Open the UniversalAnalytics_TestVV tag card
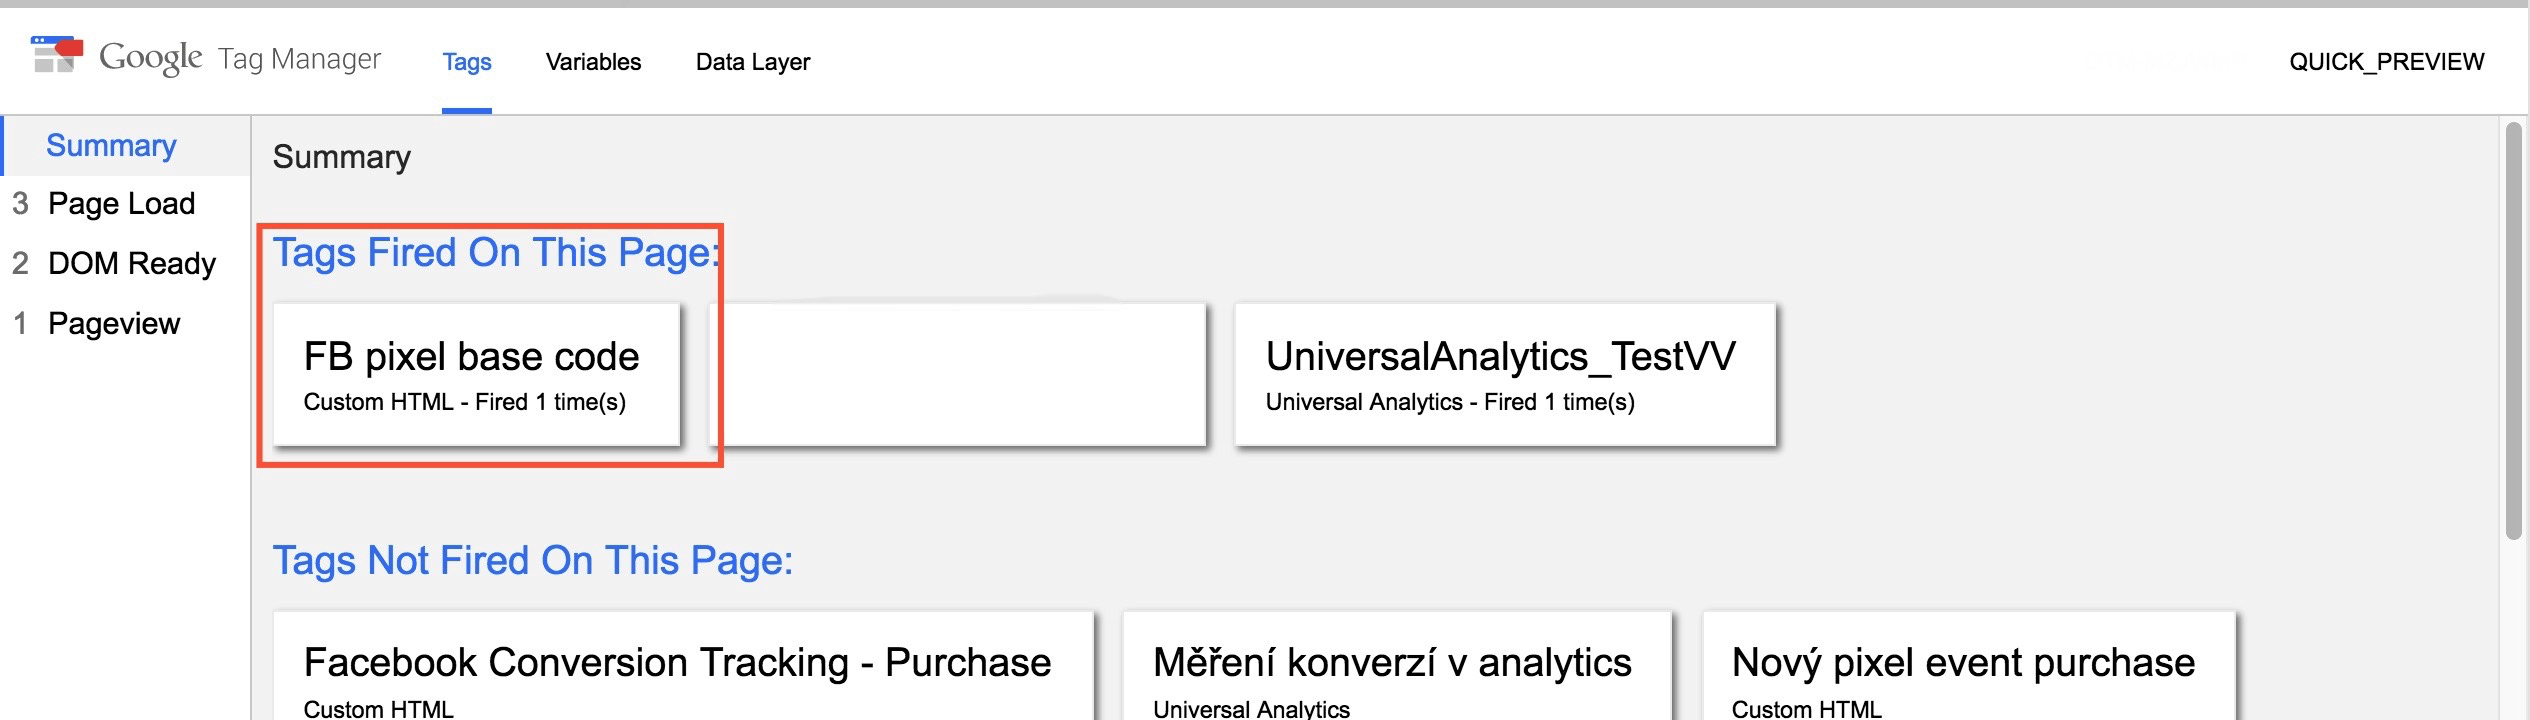Image resolution: width=2530 pixels, height=720 pixels. pyautogui.click(x=1505, y=375)
